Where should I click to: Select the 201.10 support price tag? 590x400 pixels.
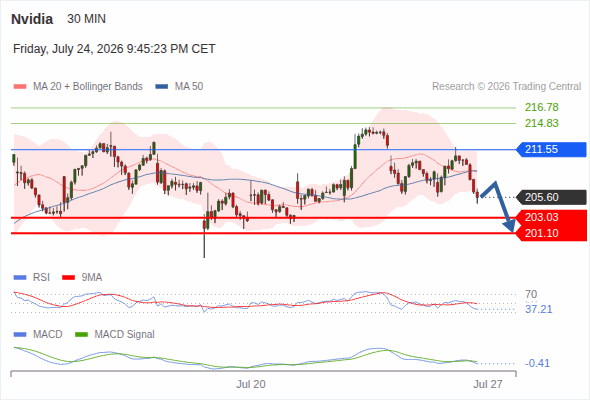(x=551, y=233)
